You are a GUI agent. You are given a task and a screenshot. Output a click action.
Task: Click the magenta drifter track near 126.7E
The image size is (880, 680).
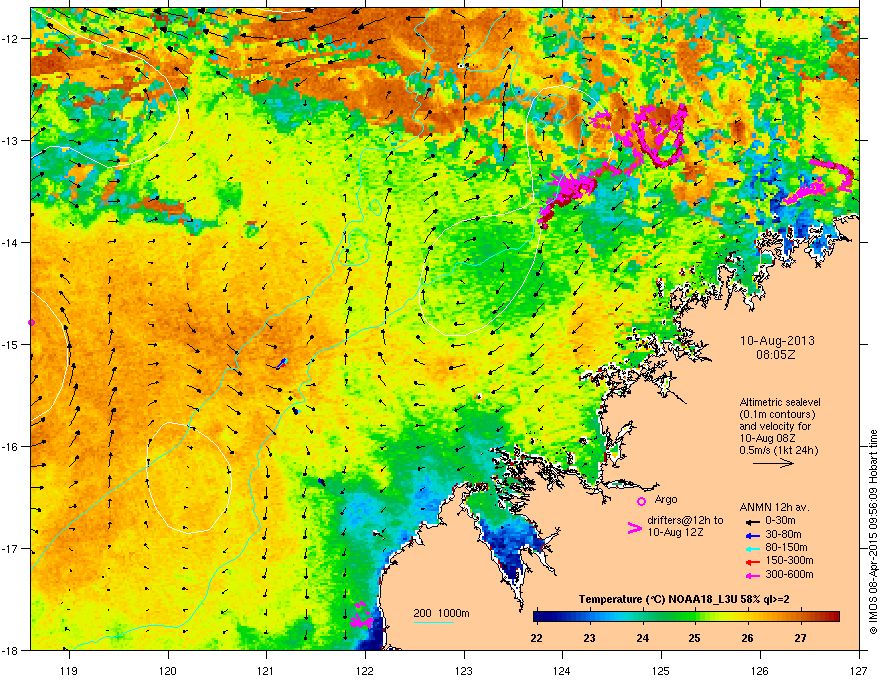pos(821,182)
